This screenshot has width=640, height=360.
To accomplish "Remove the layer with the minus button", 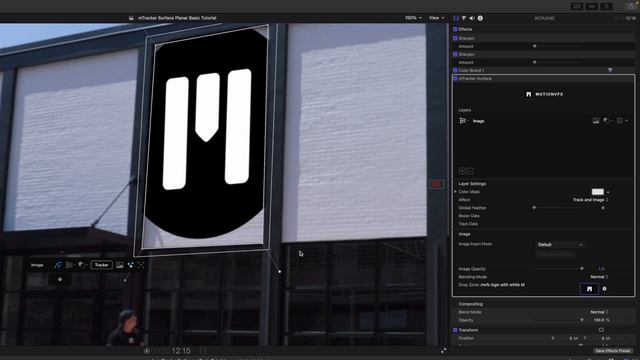I will [470, 171].
